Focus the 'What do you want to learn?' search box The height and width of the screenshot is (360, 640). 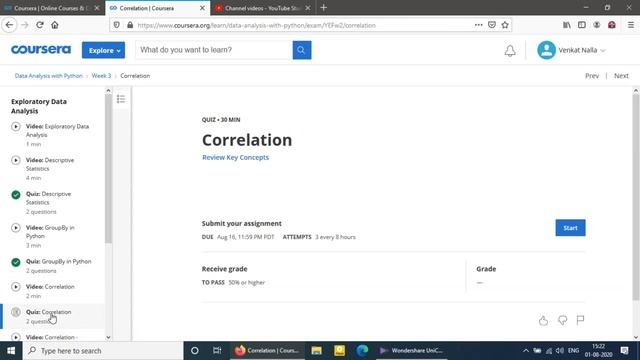point(214,50)
